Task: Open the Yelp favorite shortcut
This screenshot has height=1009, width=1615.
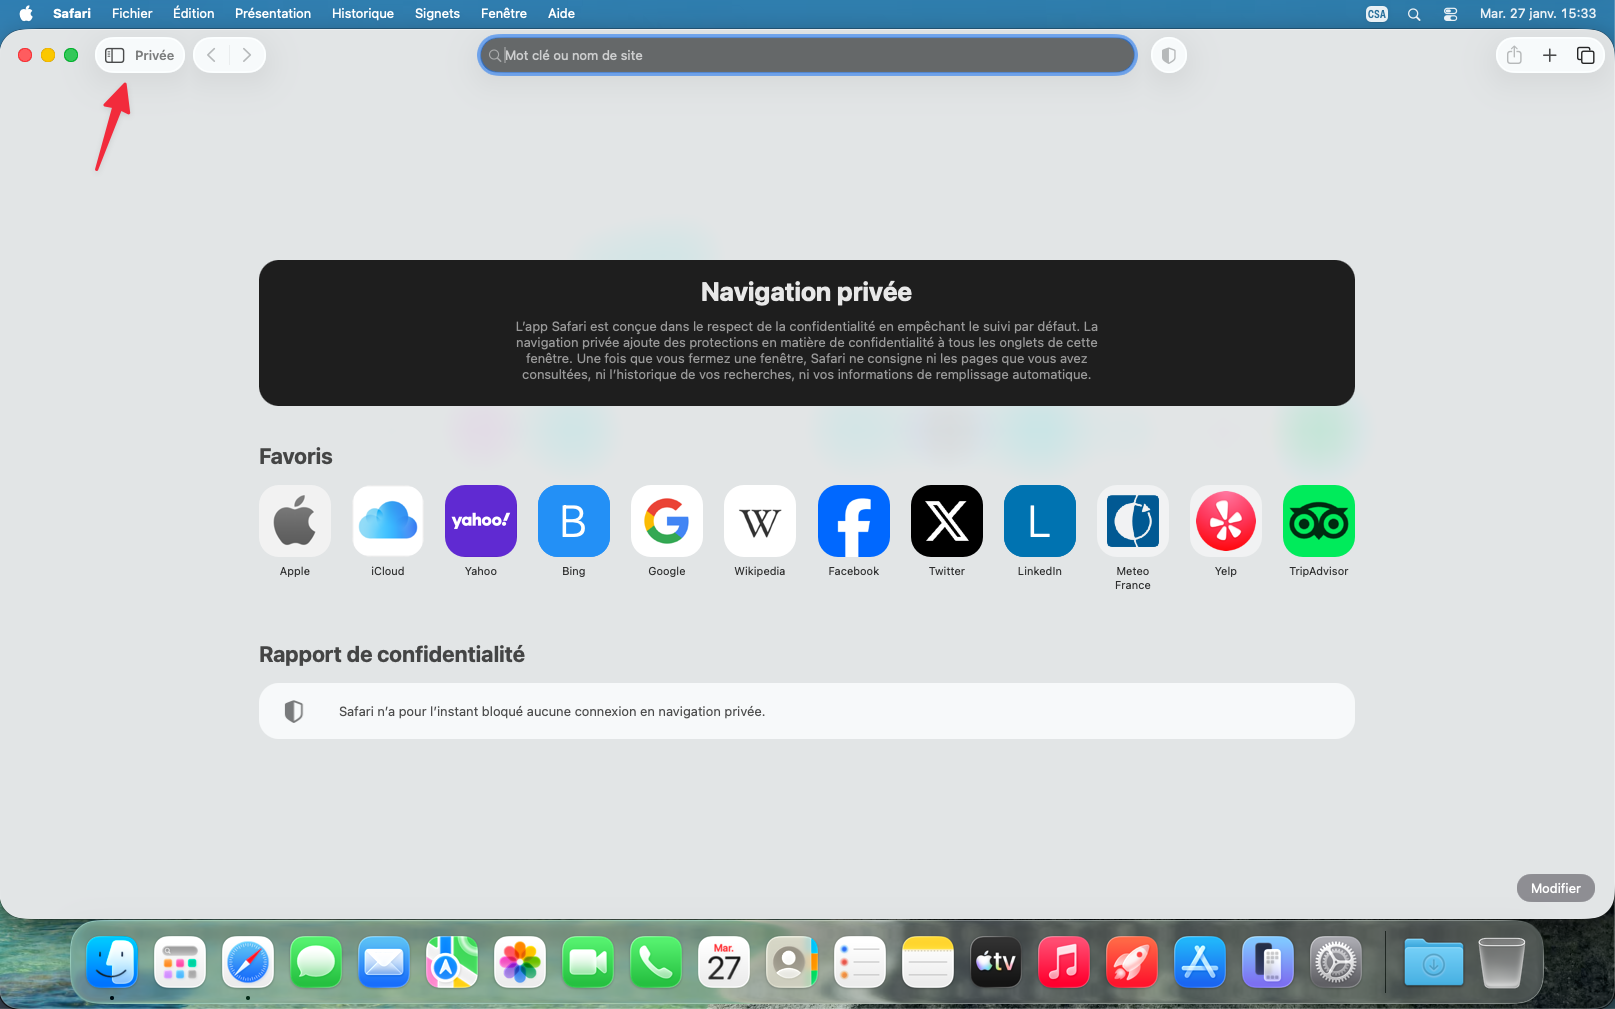Action: [1225, 531]
